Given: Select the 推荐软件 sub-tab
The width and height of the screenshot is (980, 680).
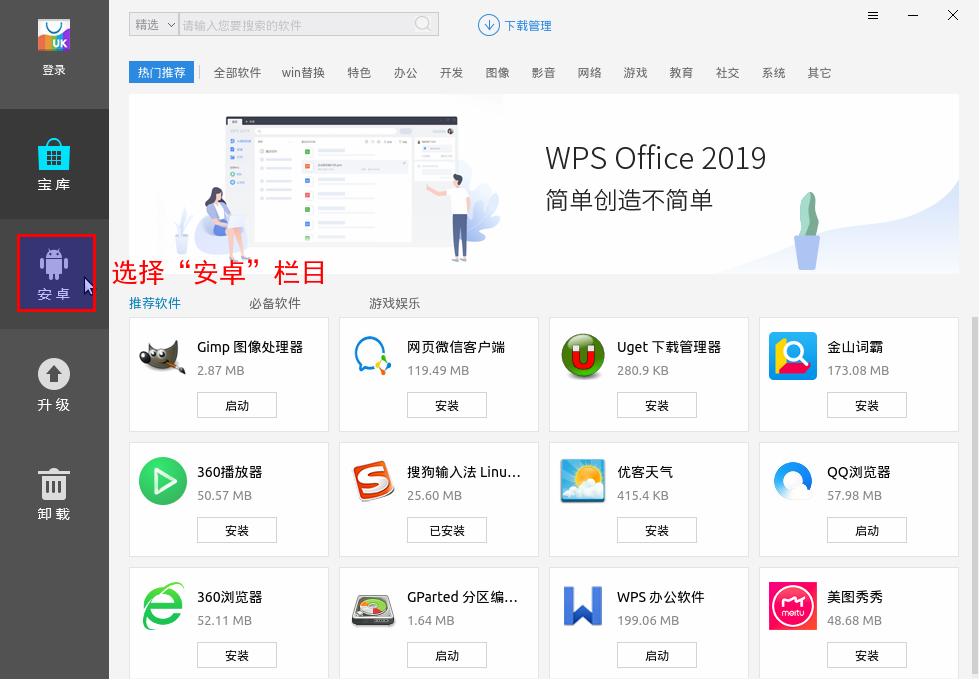Looking at the screenshot, I should click(x=154, y=303).
